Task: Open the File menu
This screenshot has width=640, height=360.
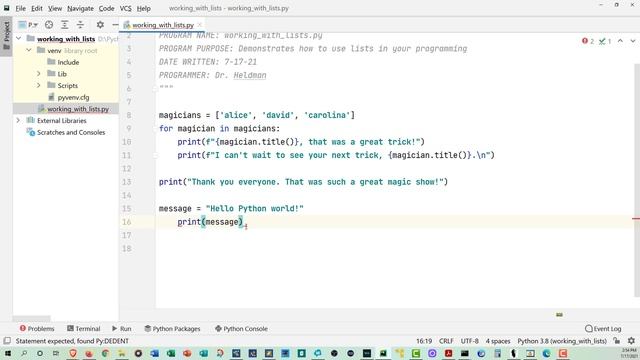Action: click(x=20, y=8)
